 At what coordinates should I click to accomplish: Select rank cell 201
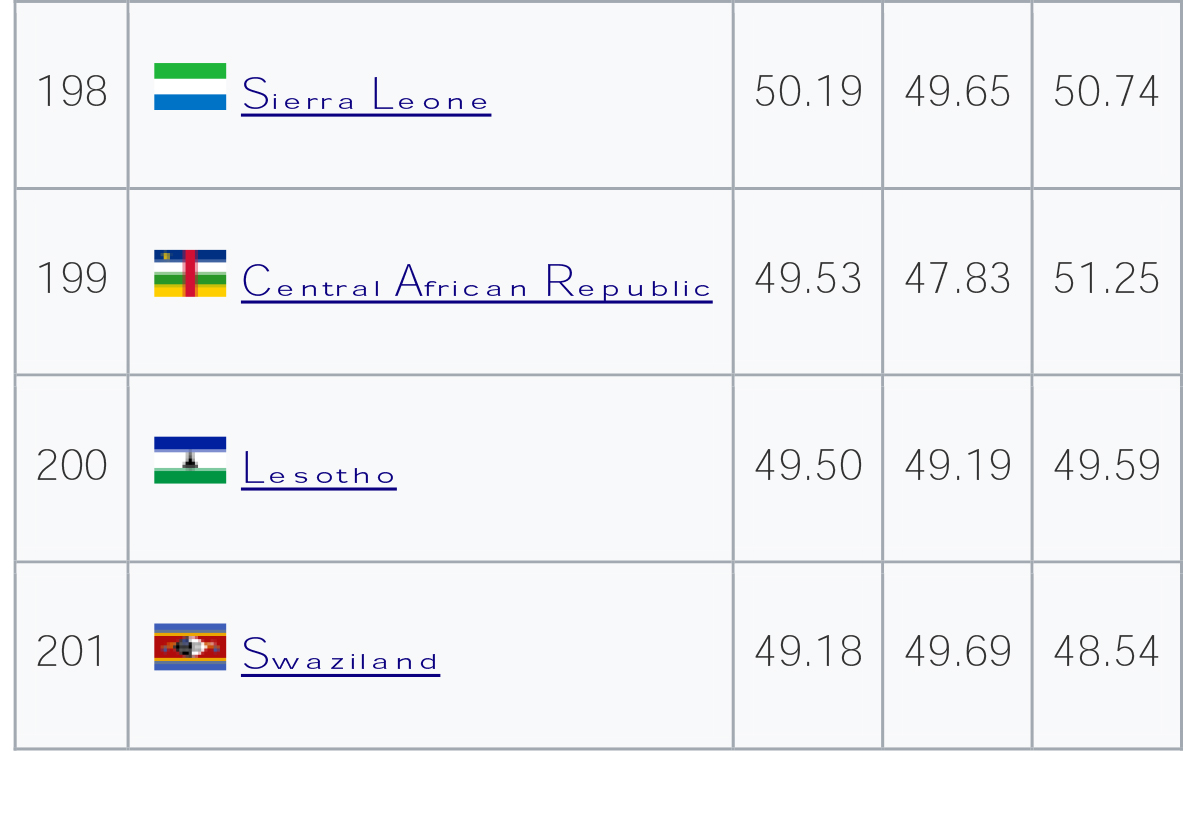(72, 655)
